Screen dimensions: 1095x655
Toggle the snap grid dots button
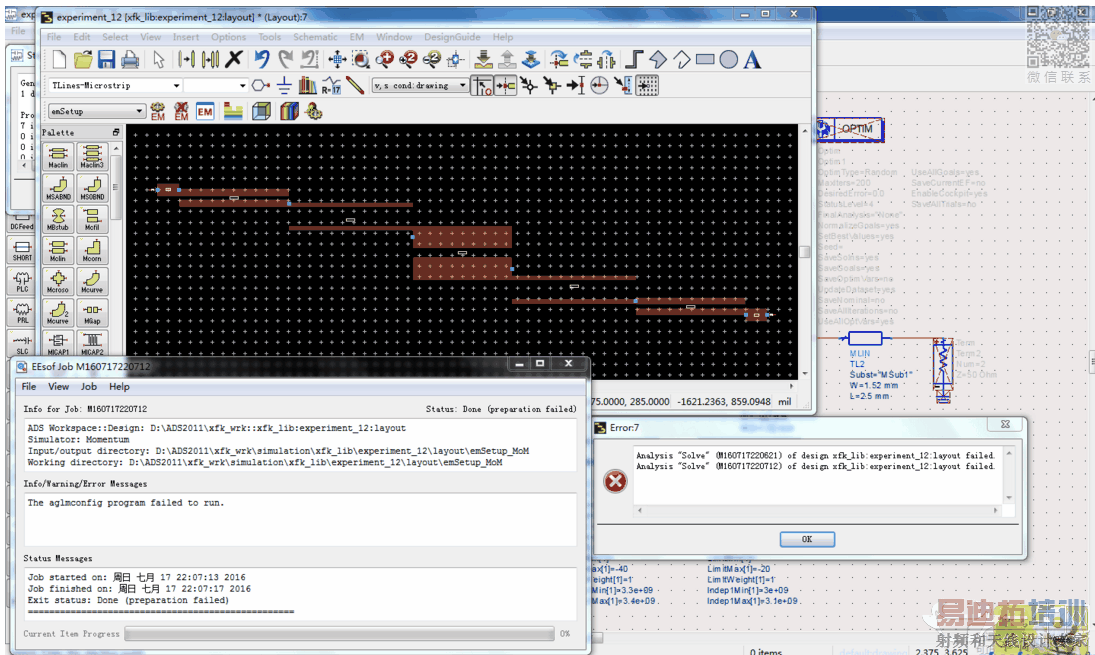[x=647, y=86]
